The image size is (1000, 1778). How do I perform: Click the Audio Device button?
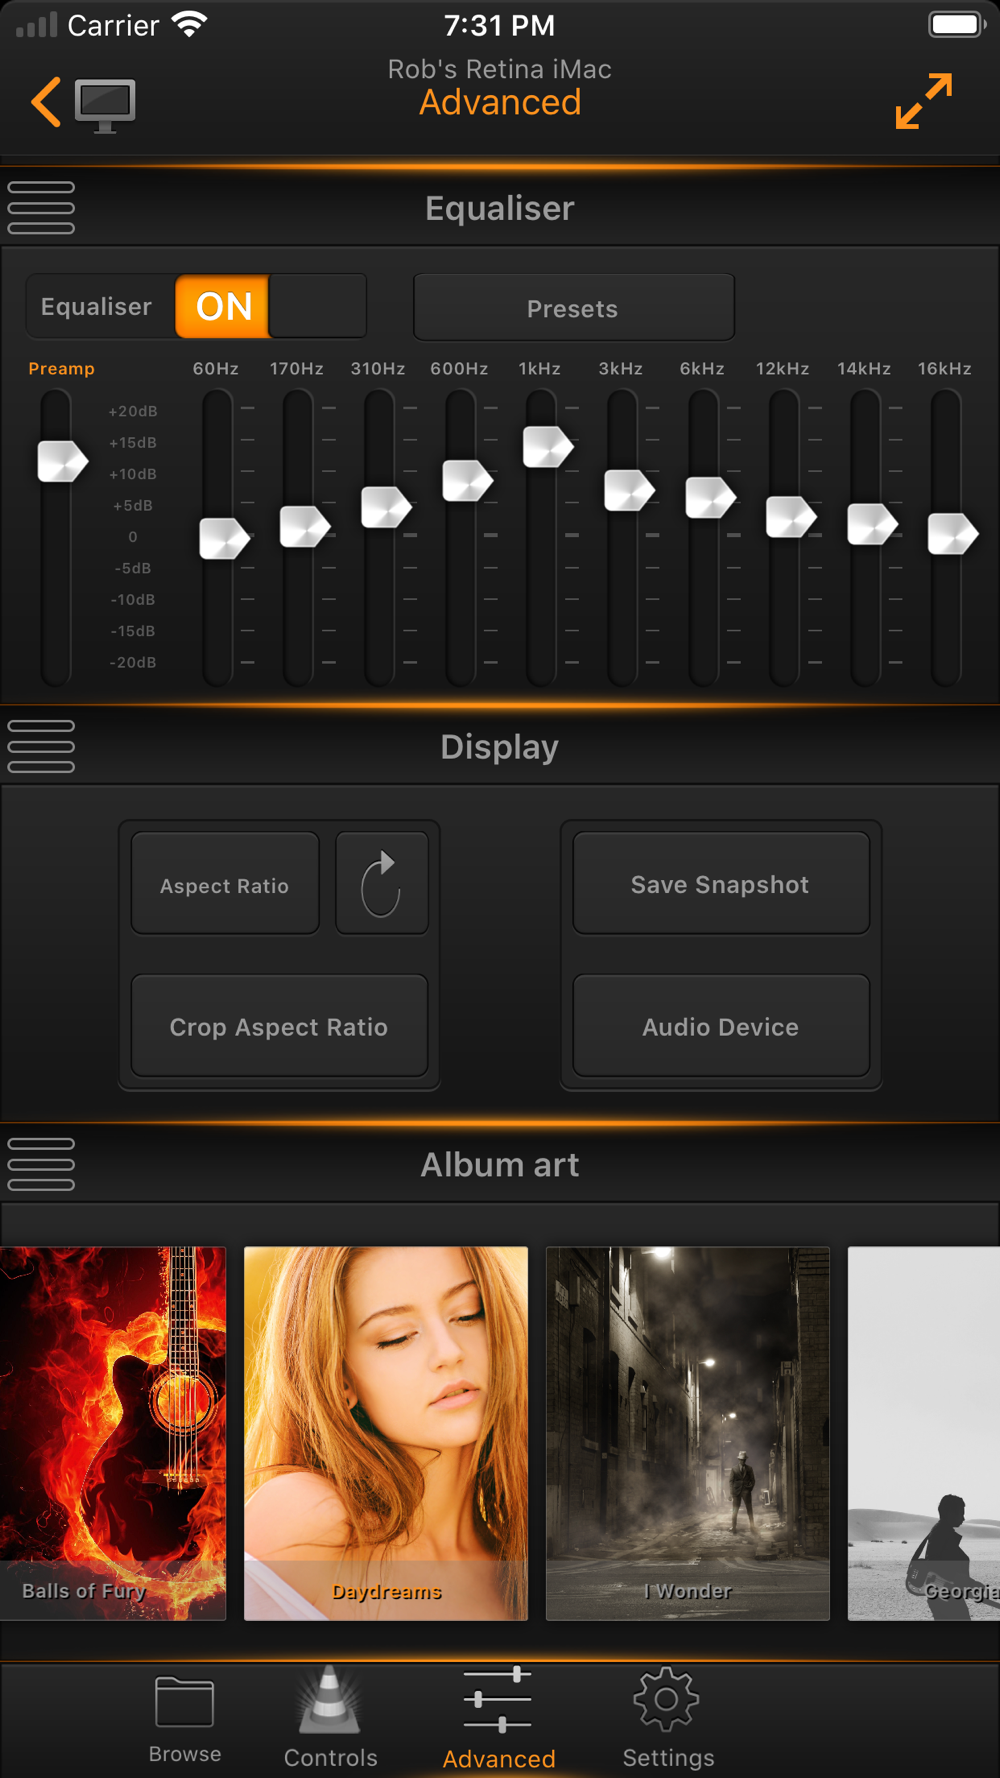click(x=720, y=1026)
